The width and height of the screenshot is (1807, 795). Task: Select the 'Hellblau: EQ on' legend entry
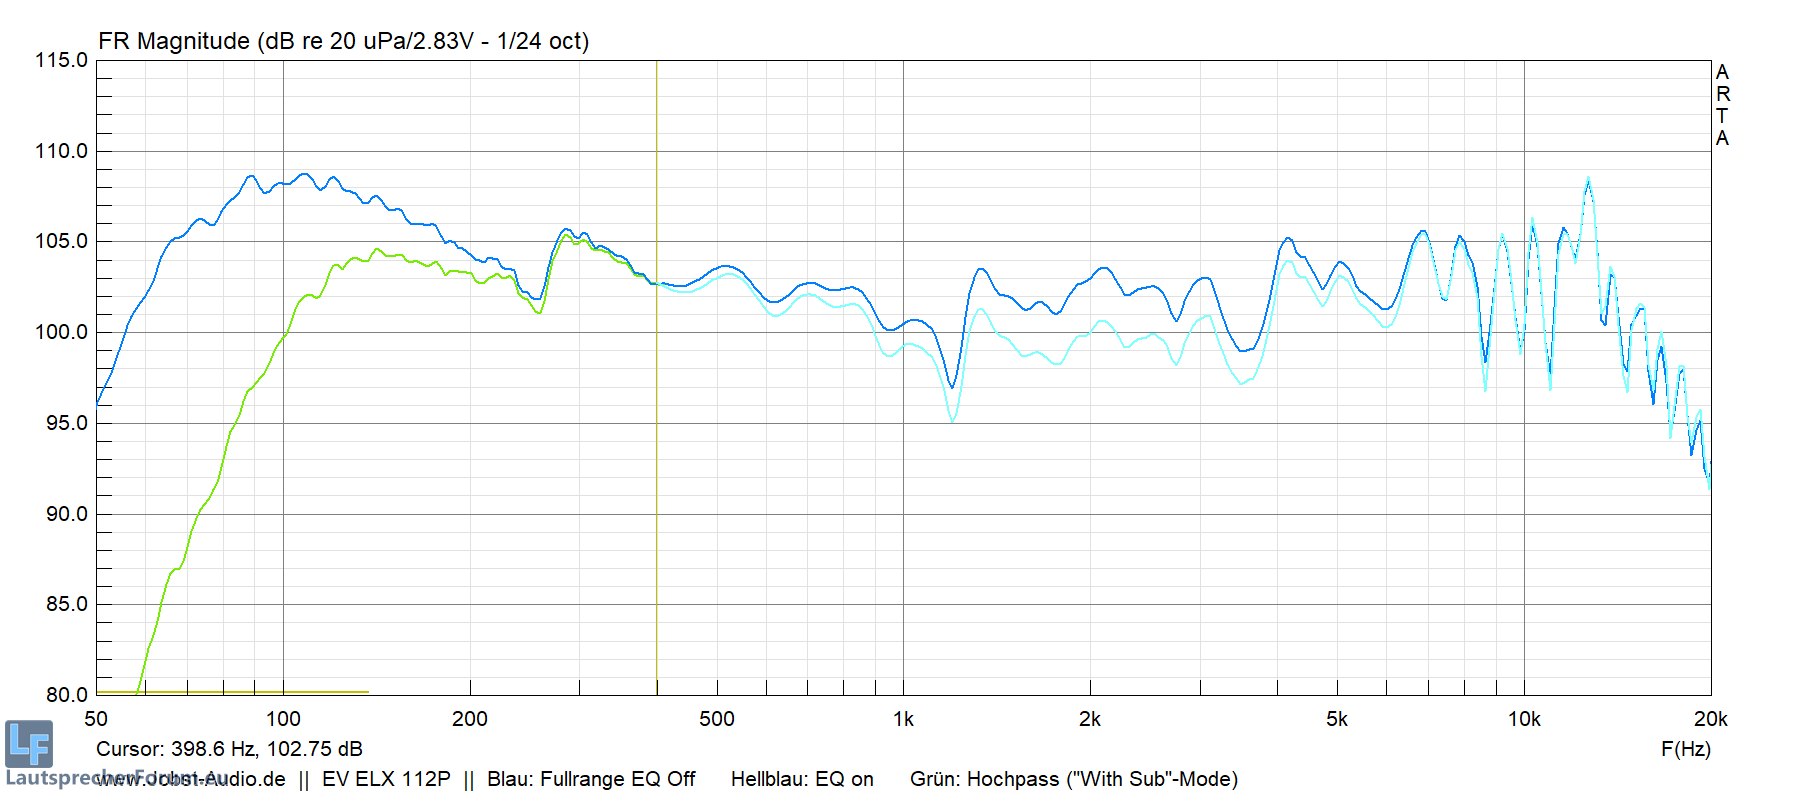tap(802, 779)
